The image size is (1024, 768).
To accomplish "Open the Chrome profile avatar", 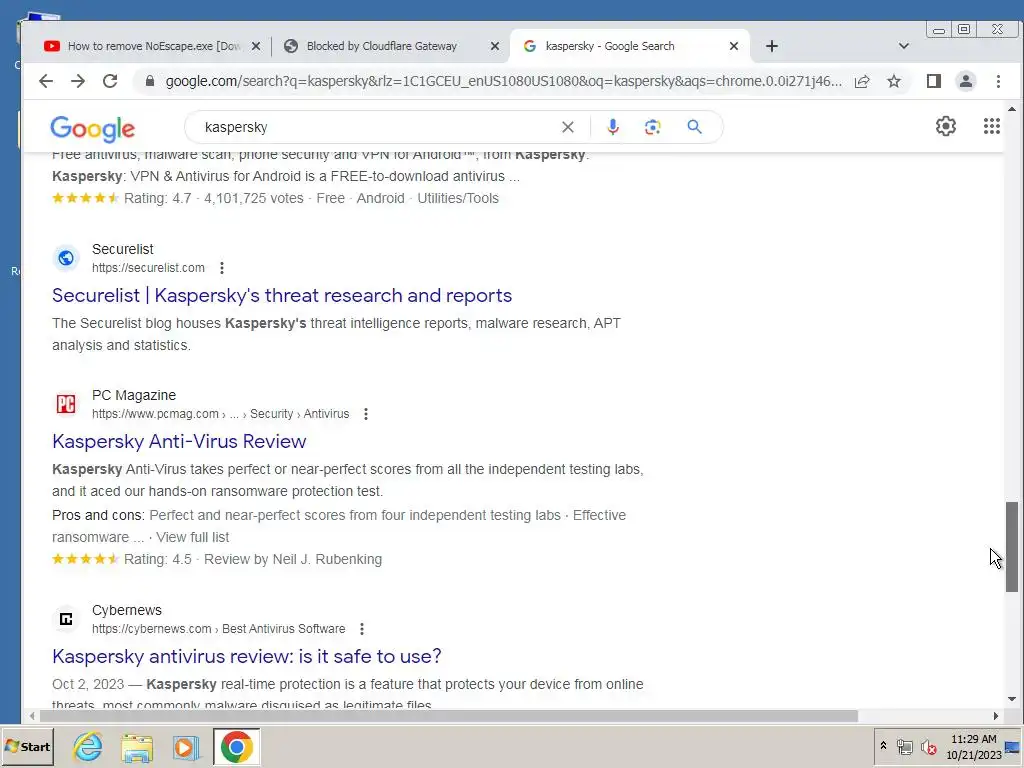I will tap(965, 81).
